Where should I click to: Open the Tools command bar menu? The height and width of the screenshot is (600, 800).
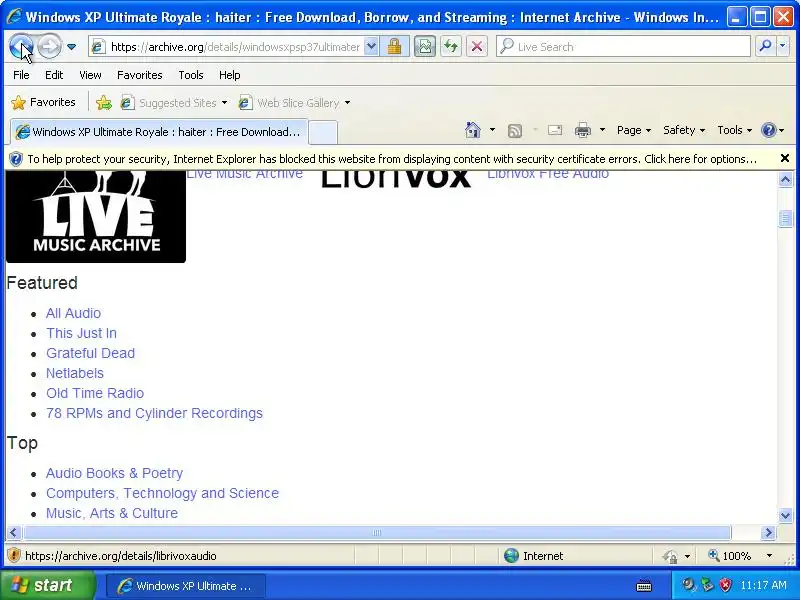734,130
